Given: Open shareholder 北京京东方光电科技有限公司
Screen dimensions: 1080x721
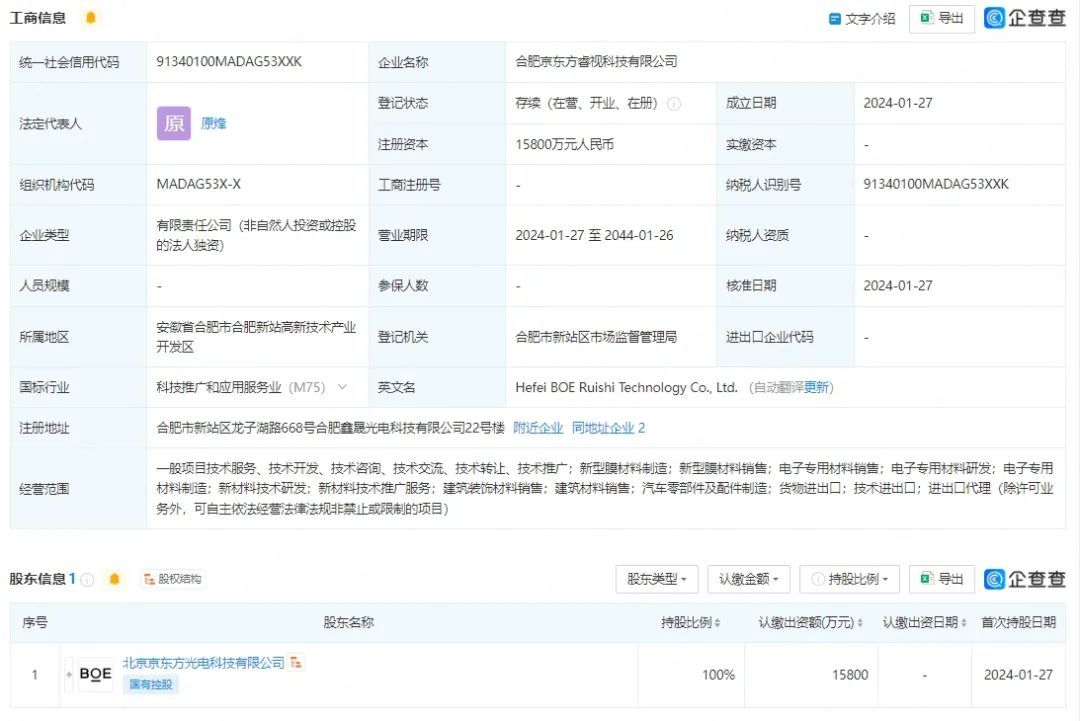Looking at the screenshot, I should tap(204, 662).
